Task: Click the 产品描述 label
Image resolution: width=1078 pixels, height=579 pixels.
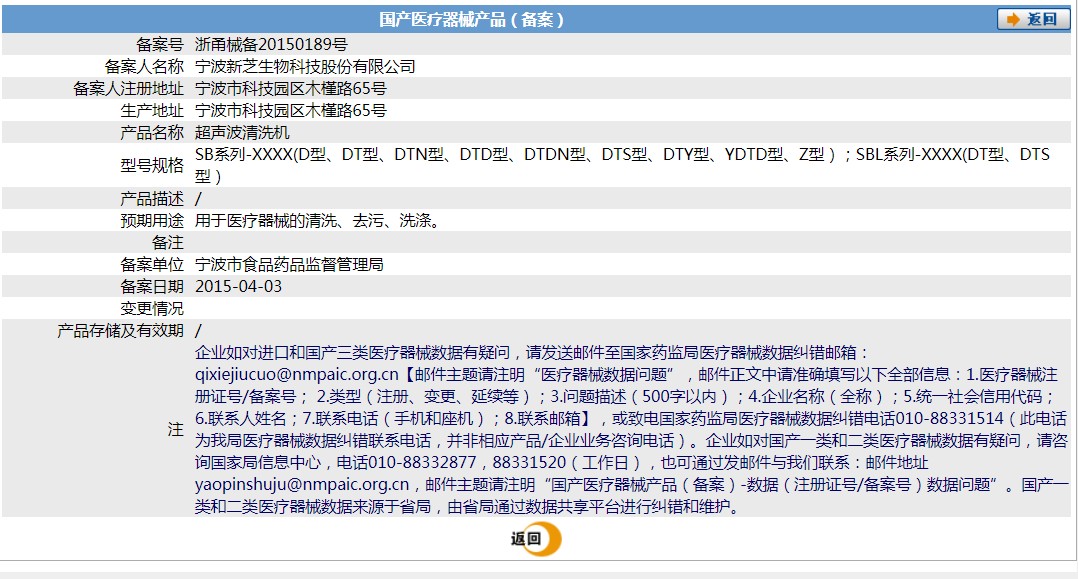Action: click(x=152, y=199)
